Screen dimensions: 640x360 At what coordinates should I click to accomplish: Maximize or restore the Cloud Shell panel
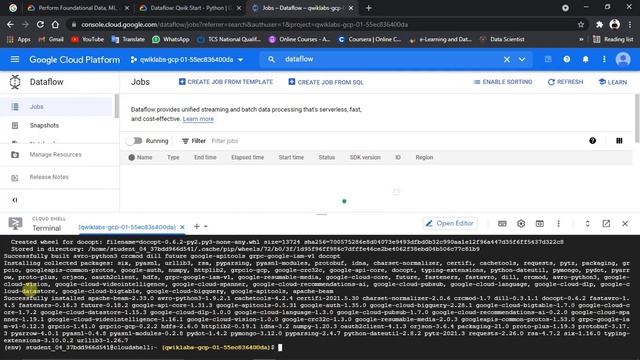coord(587,224)
